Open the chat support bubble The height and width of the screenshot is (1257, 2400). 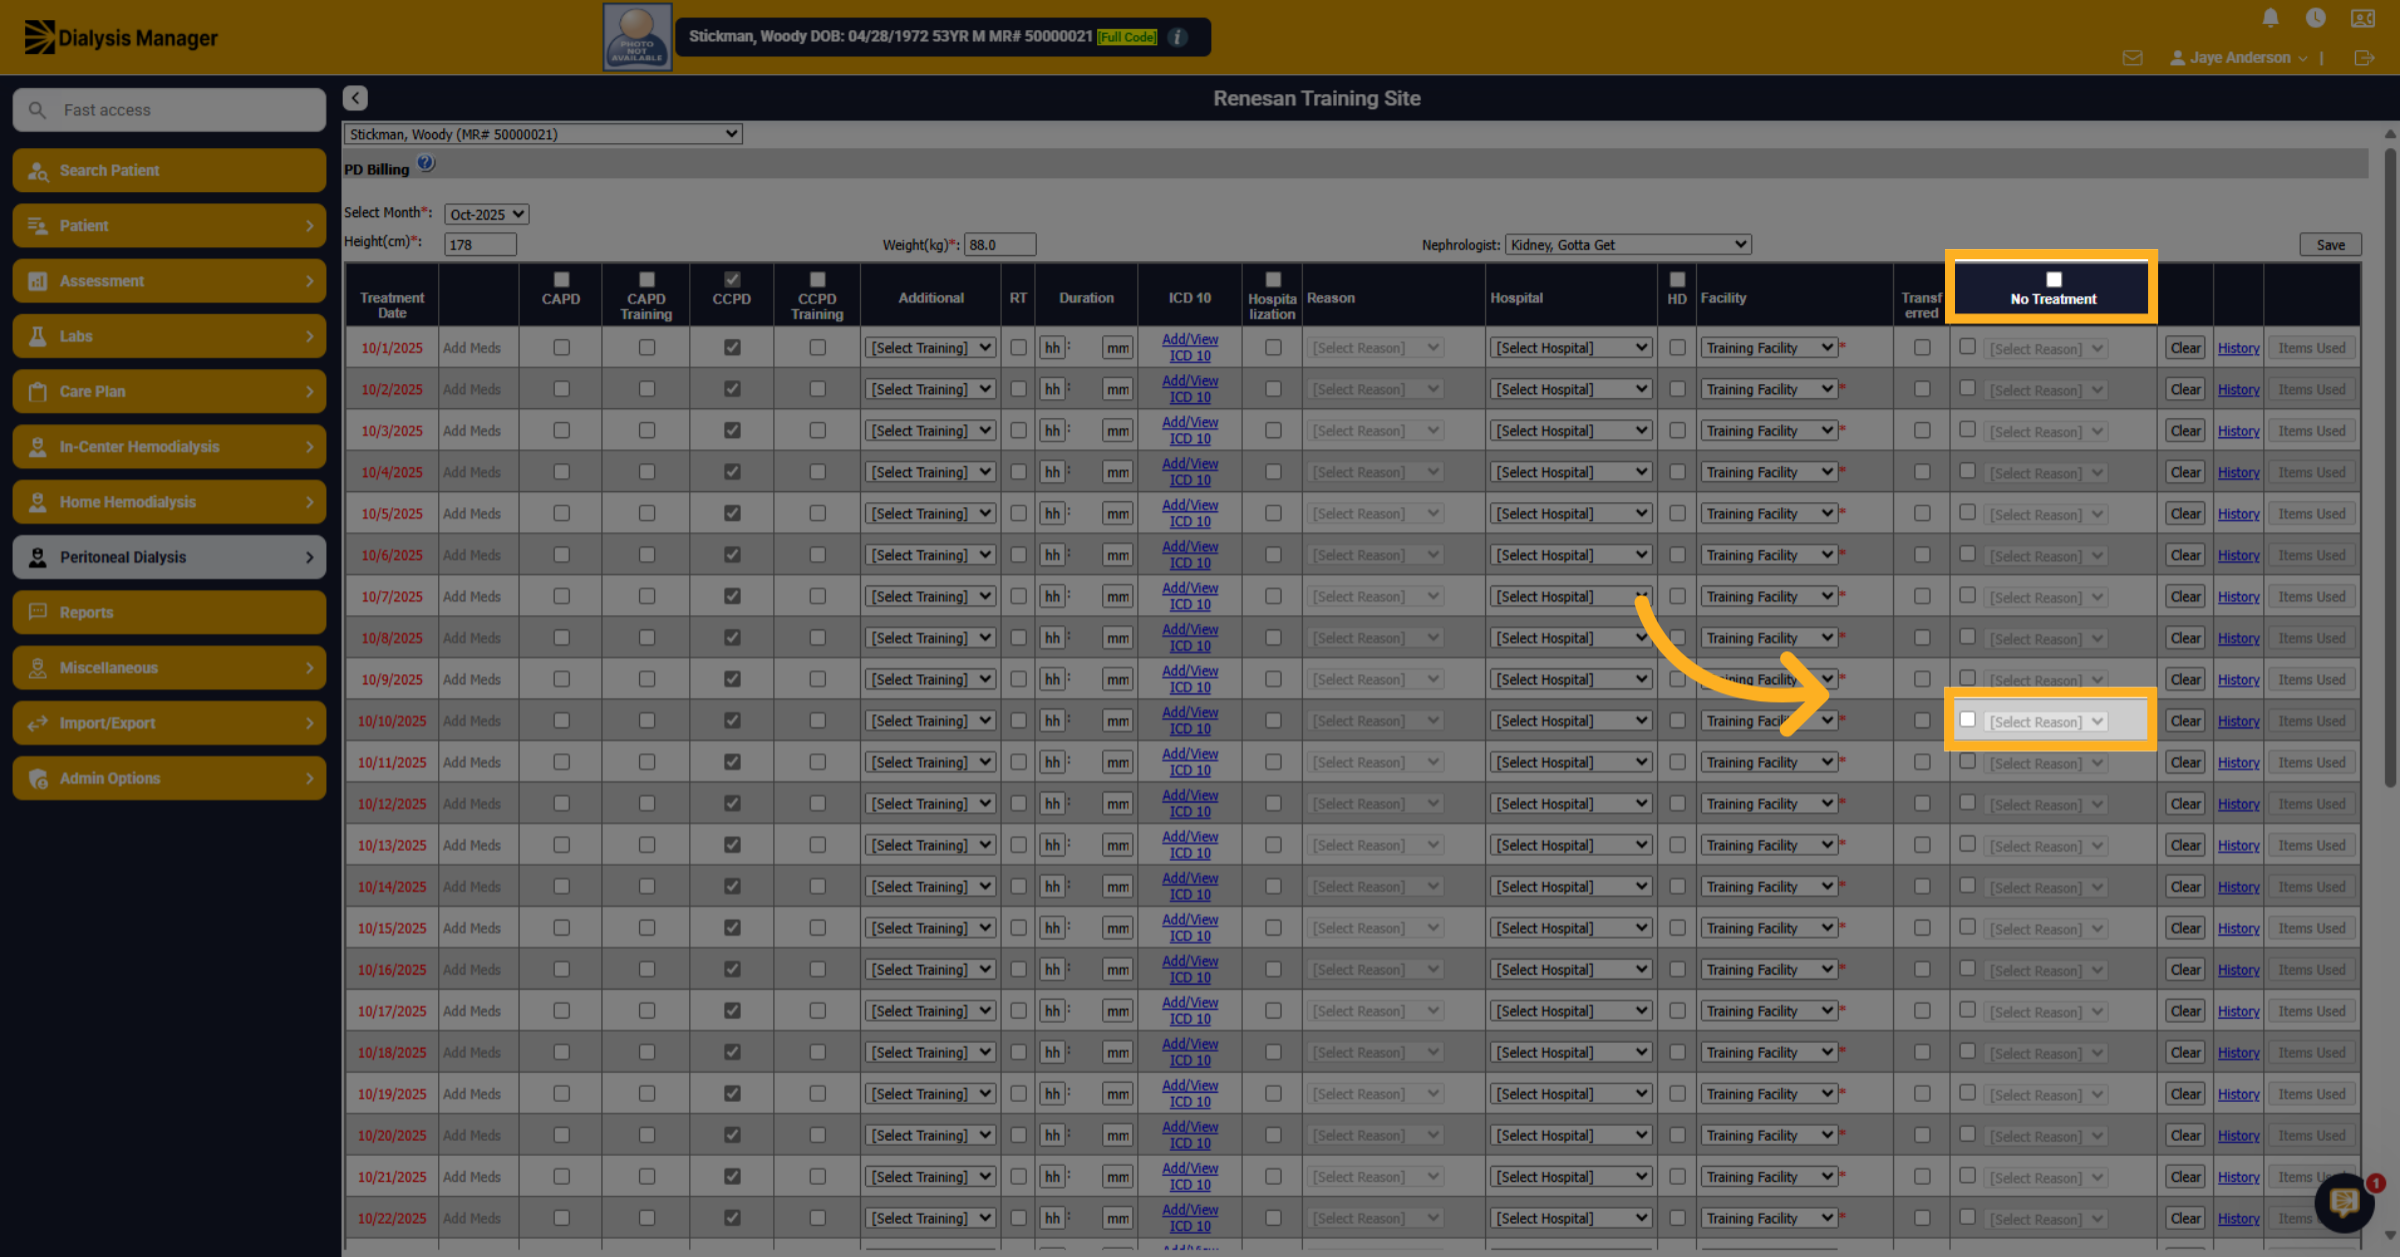[2344, 1201]
